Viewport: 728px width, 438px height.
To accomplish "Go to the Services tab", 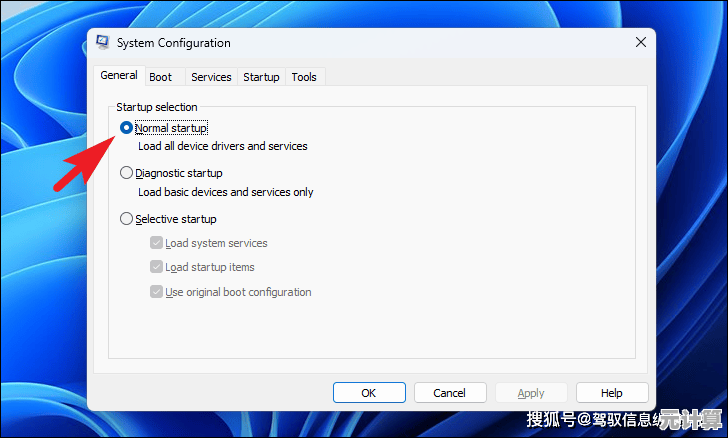I will point(211,77).
